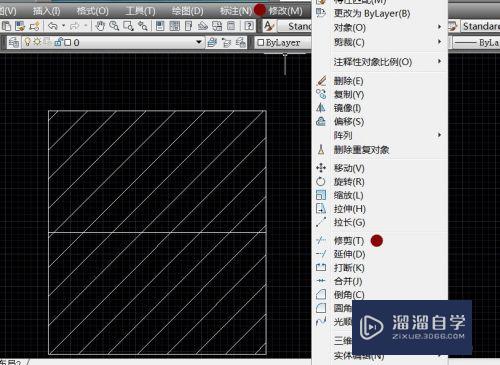Image resolution: width=500 pixels, height=365 pixels.
Task: Click the Dimension Style icon
Action: click(x=453, y=26)
